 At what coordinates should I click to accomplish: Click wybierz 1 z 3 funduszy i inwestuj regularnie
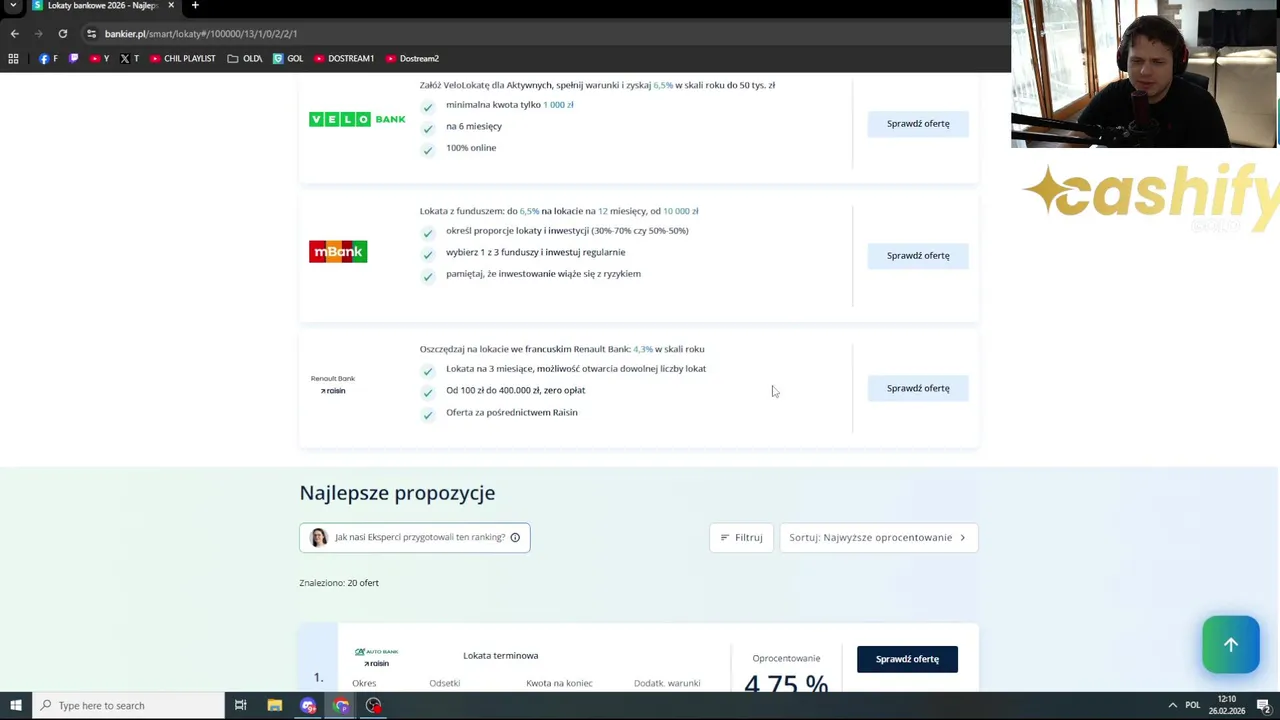click(x=536, y=253)
